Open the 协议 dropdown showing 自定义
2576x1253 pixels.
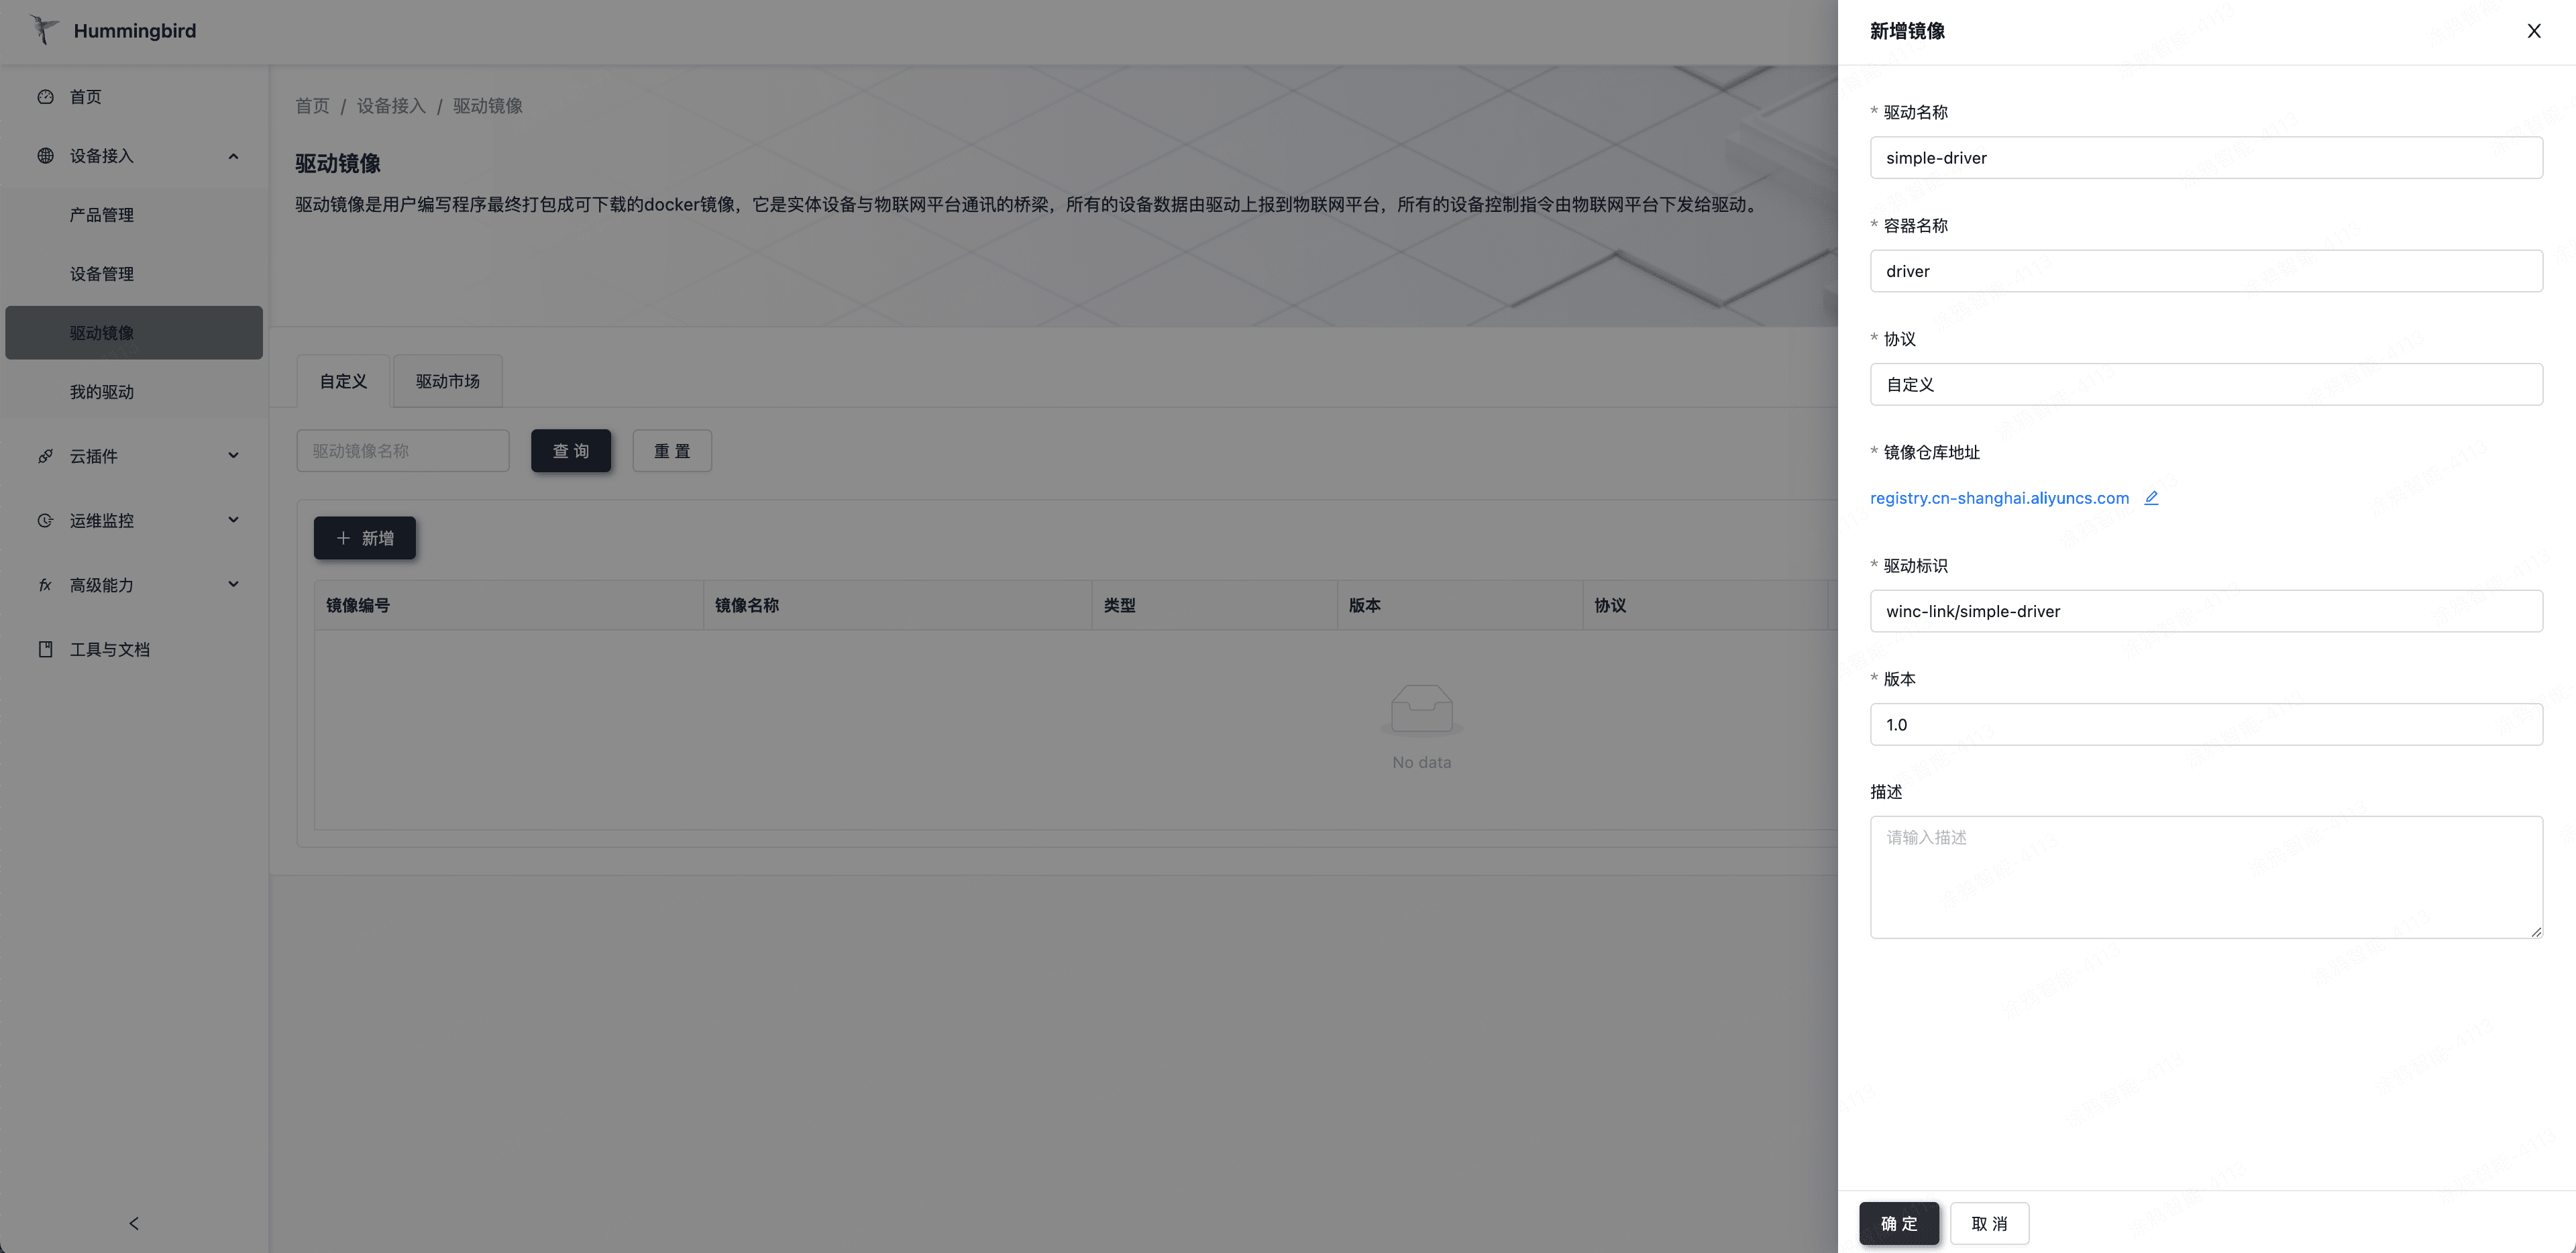coord(2205,384)
